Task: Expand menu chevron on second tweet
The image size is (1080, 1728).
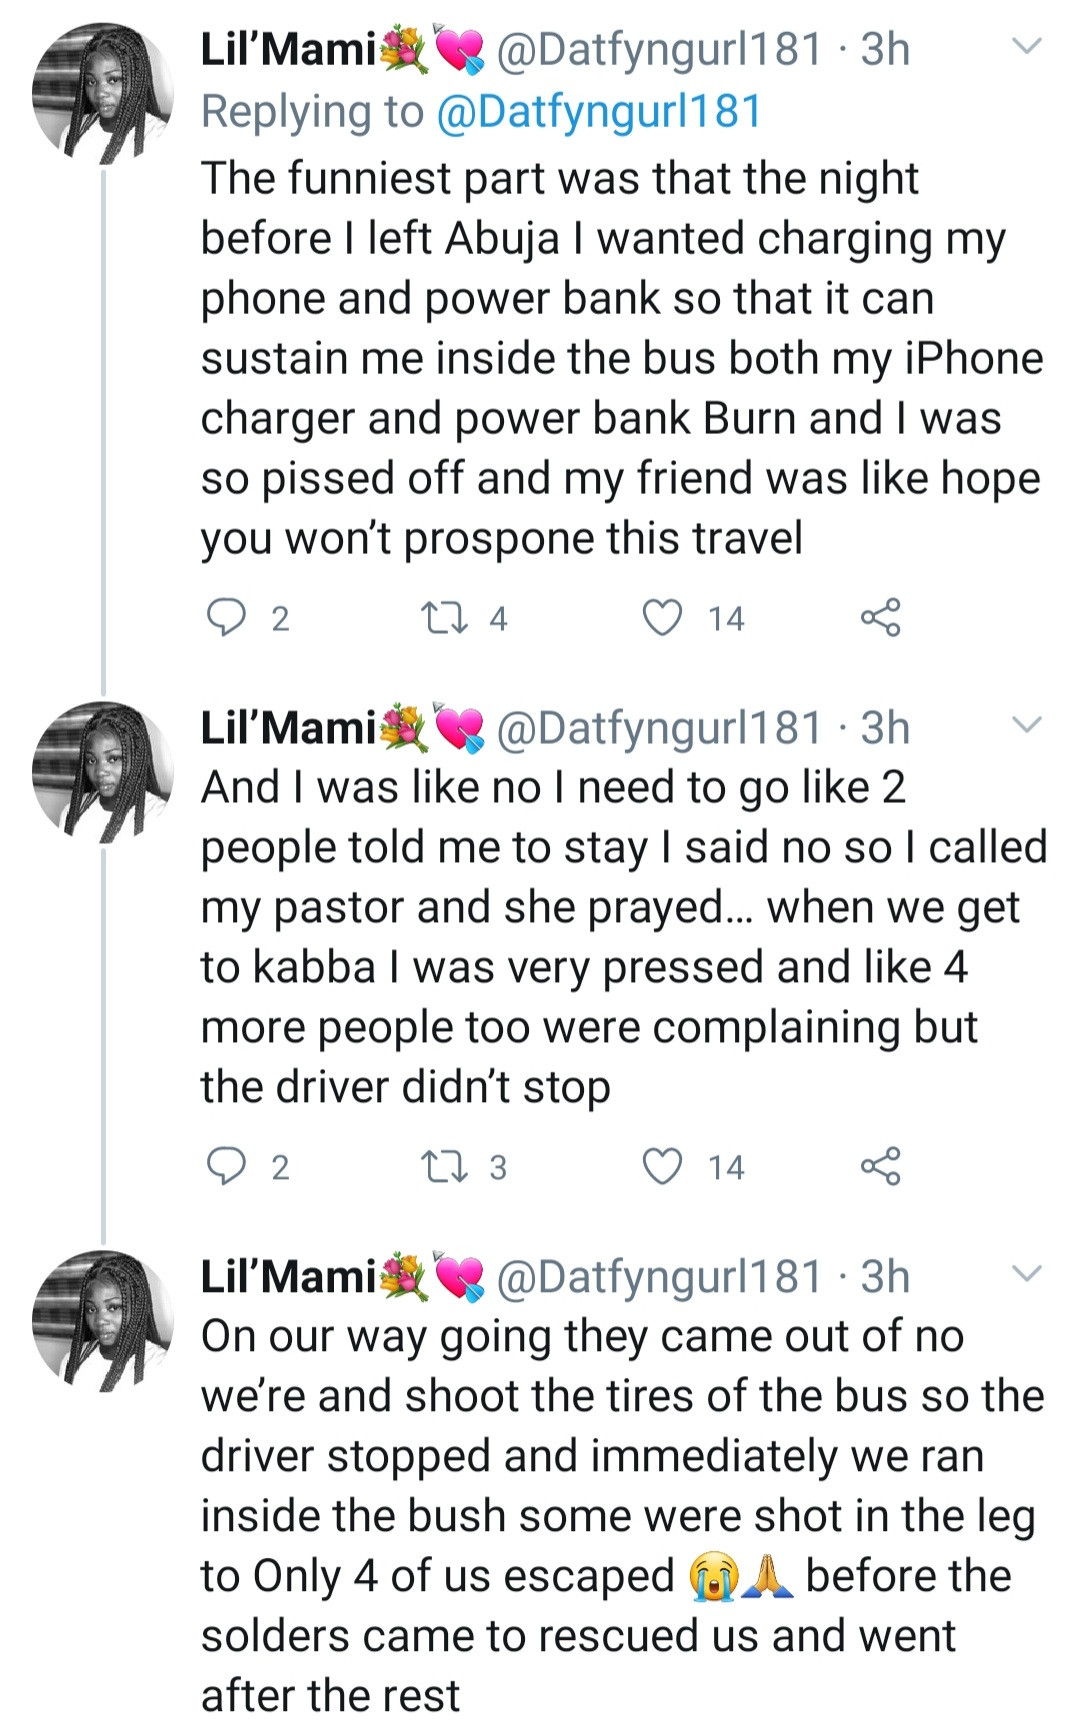Action: pyautogui.click(x=1028, y=724)
